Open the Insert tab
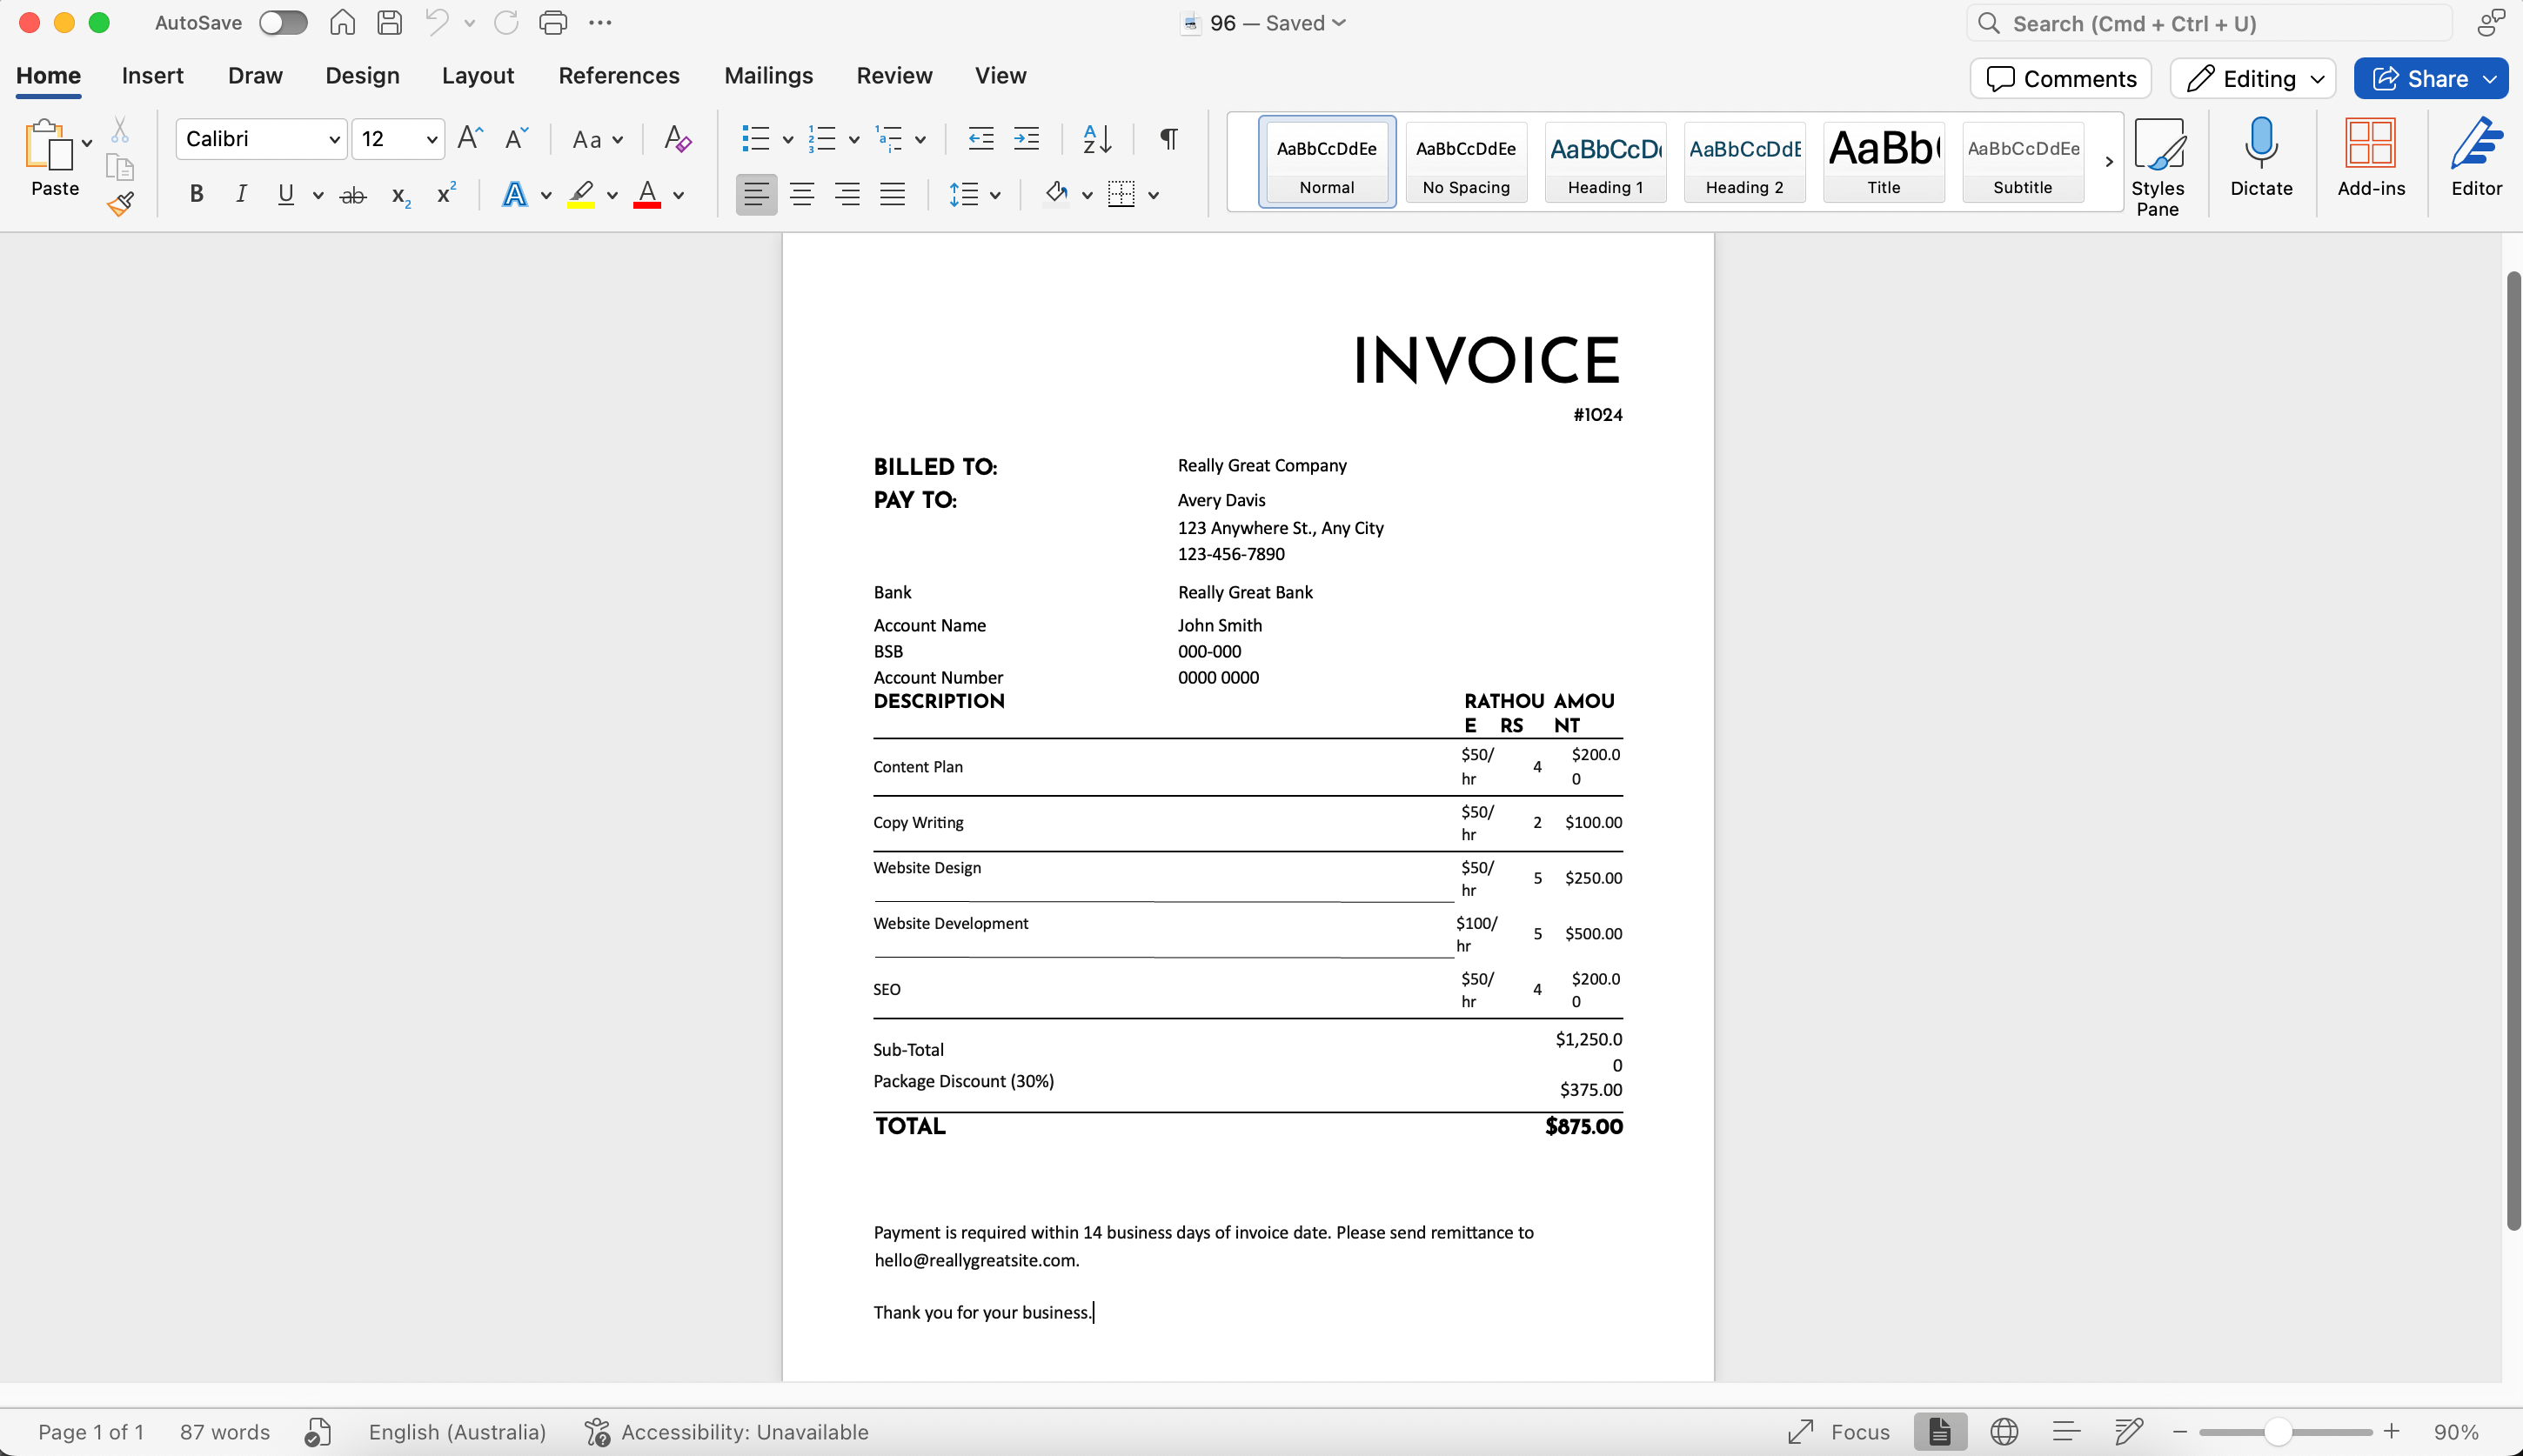This screenshot has width=2523, height=1456. point(152,75)
